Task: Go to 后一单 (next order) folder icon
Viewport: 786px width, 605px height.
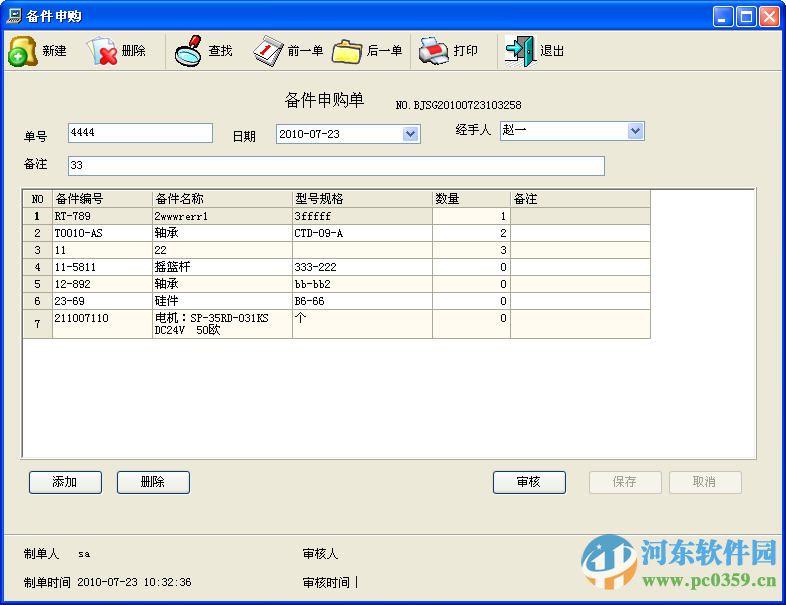Action: click(347, 51)
